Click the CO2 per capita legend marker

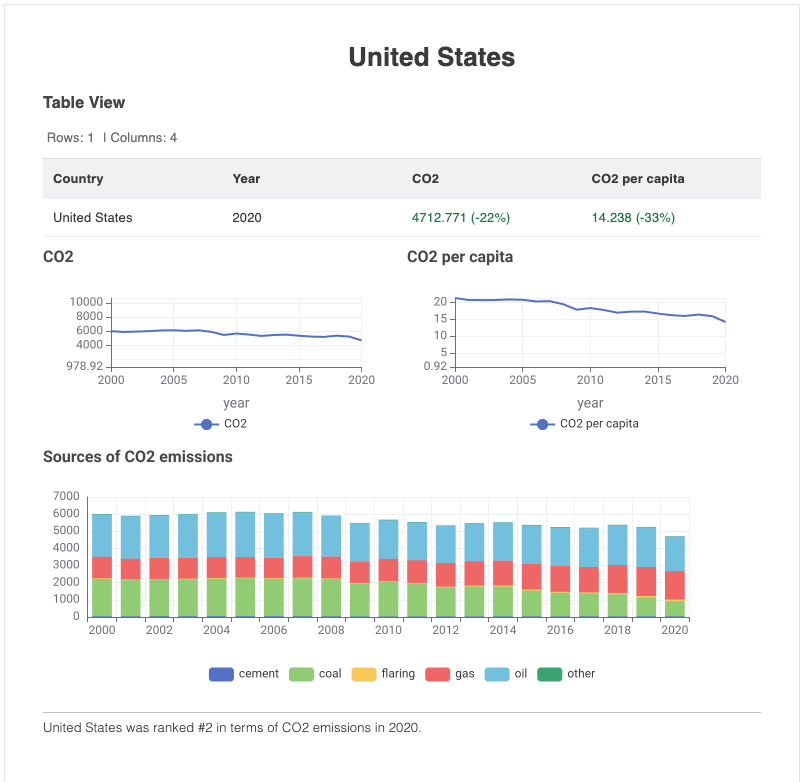[542, 424]
